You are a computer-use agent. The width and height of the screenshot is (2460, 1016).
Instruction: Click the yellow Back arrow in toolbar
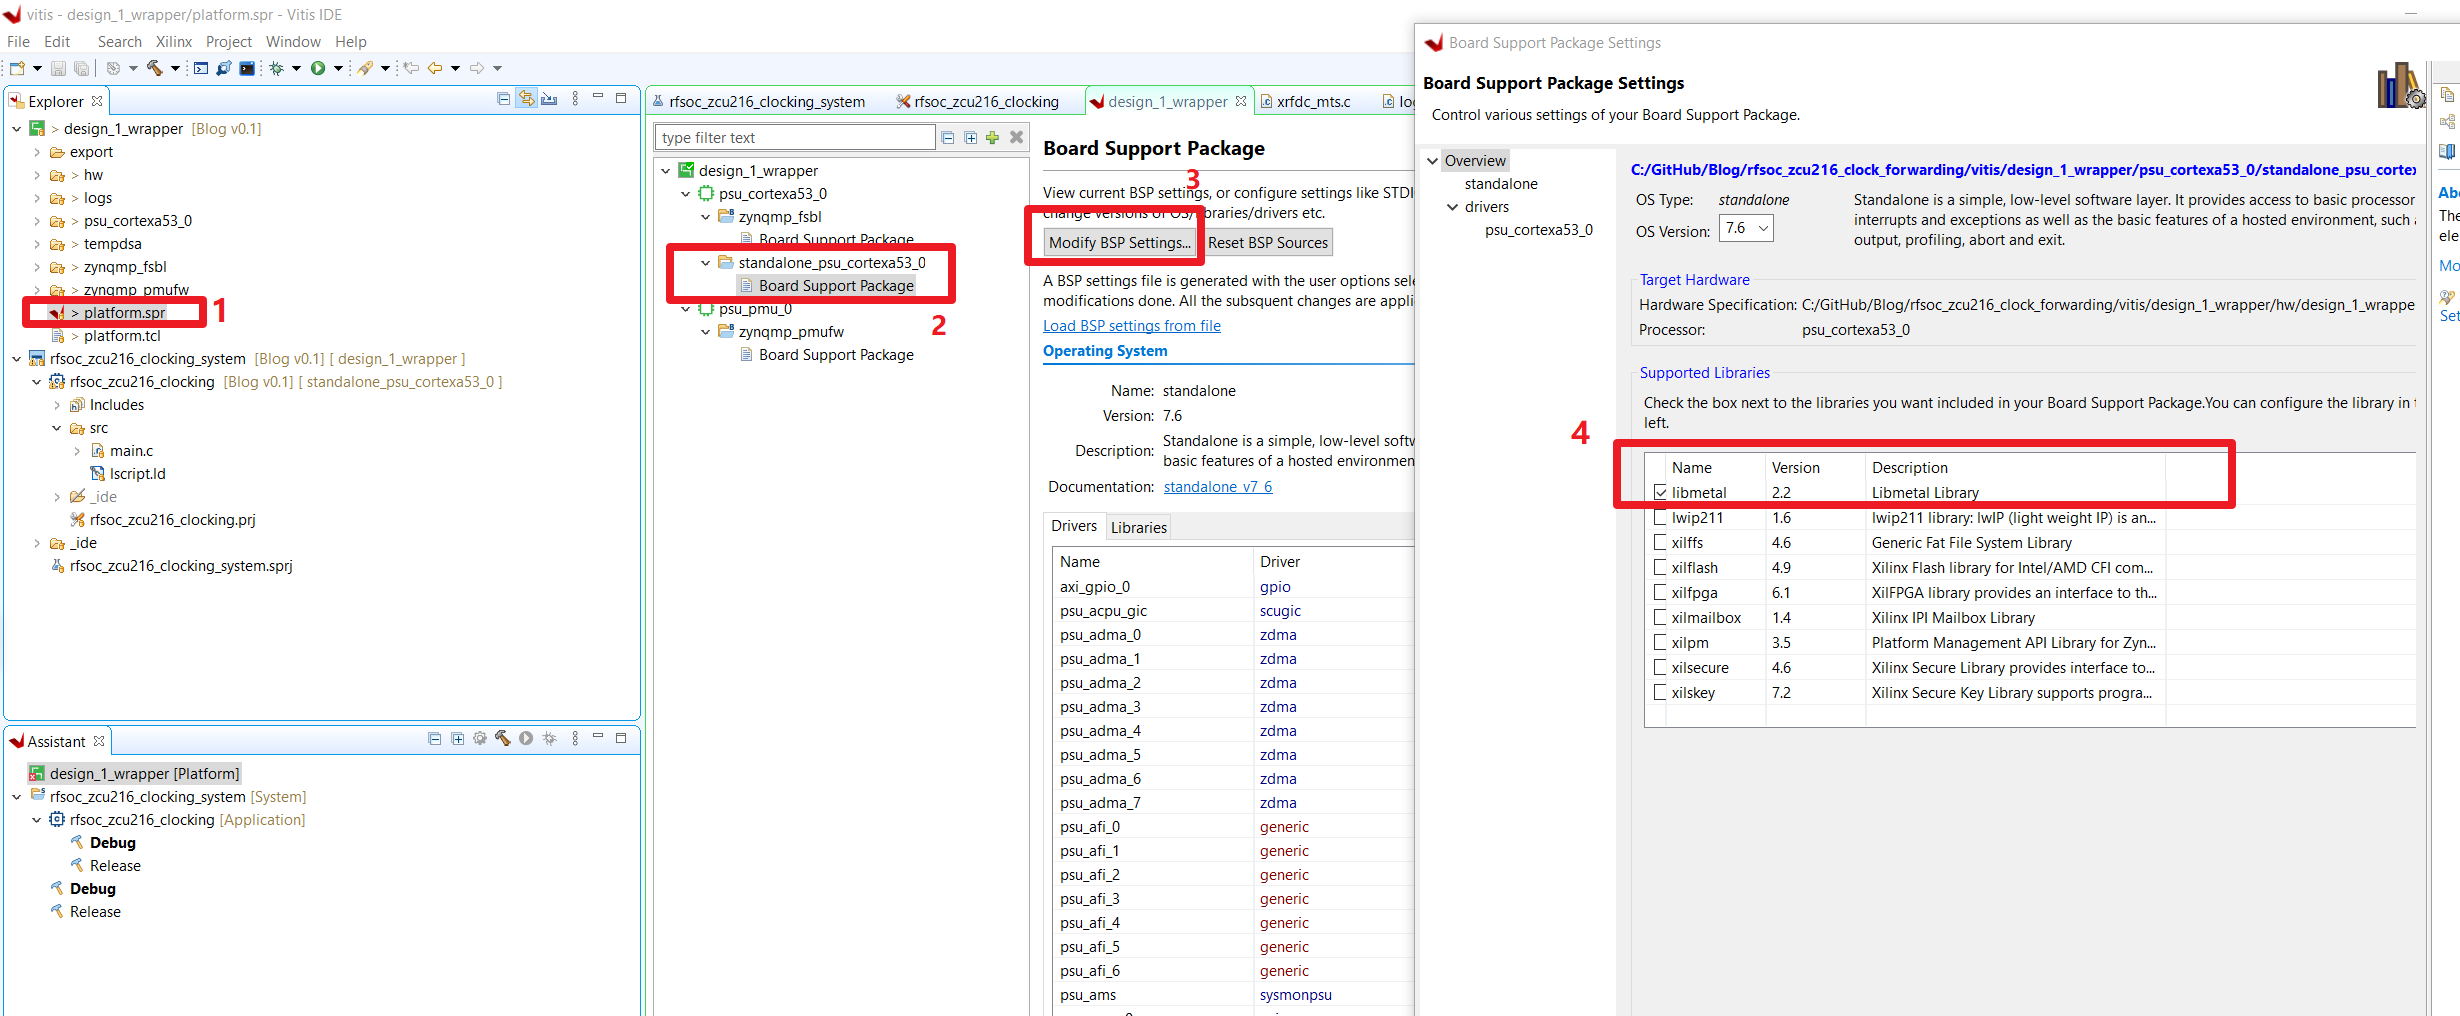pyautogui.click(x=435, y=68)
